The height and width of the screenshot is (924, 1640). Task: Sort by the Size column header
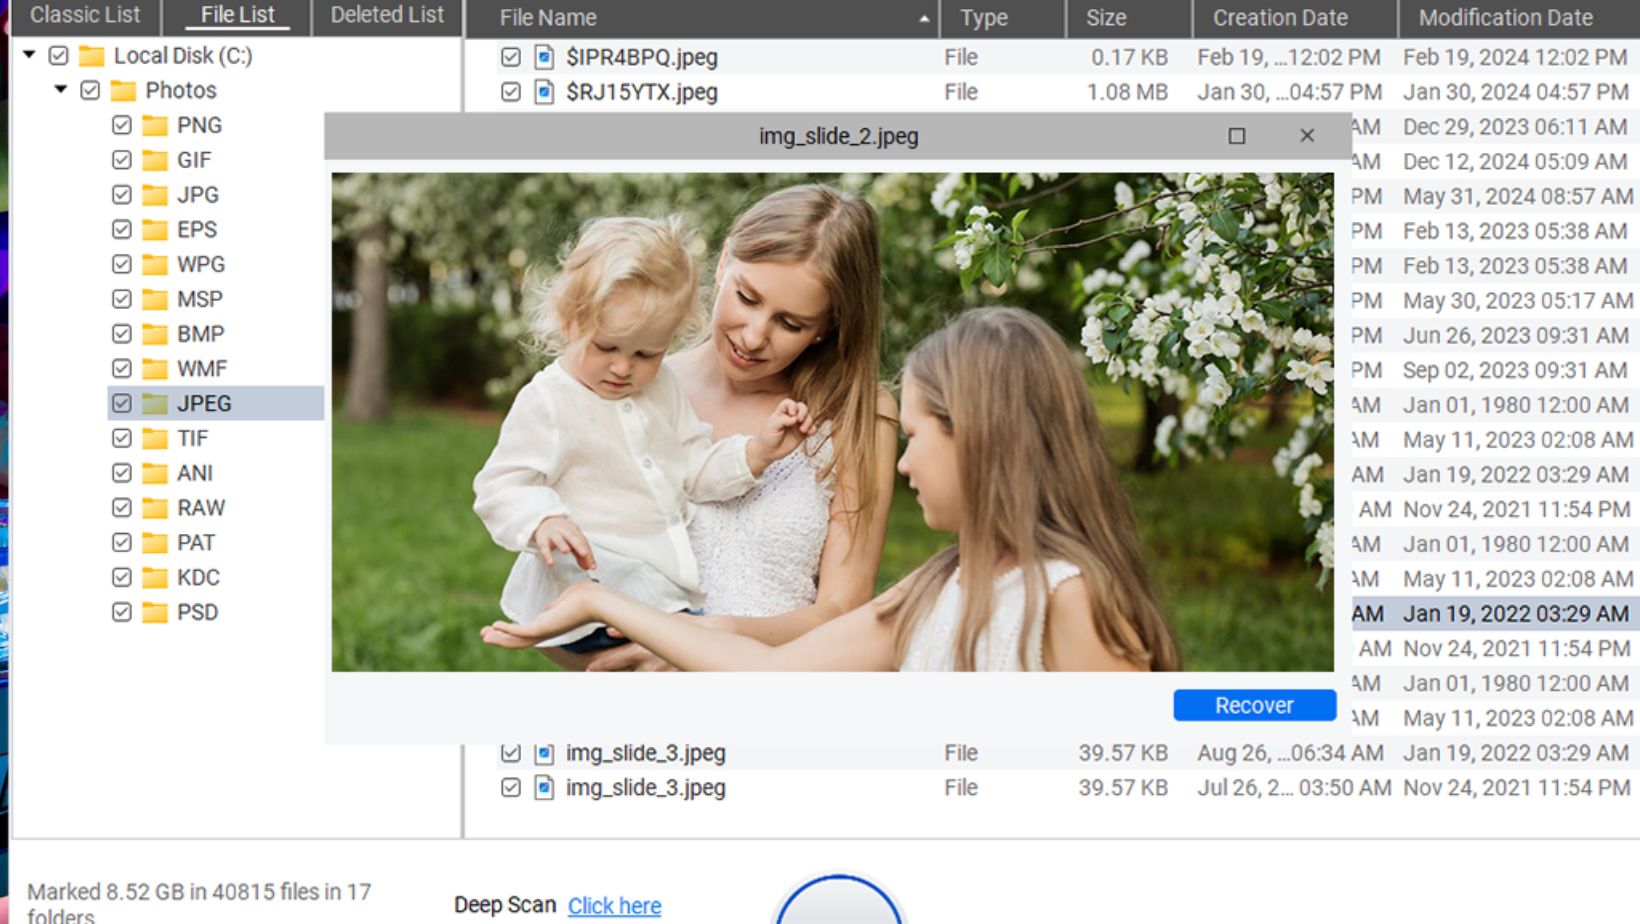tap(1106, 17)
